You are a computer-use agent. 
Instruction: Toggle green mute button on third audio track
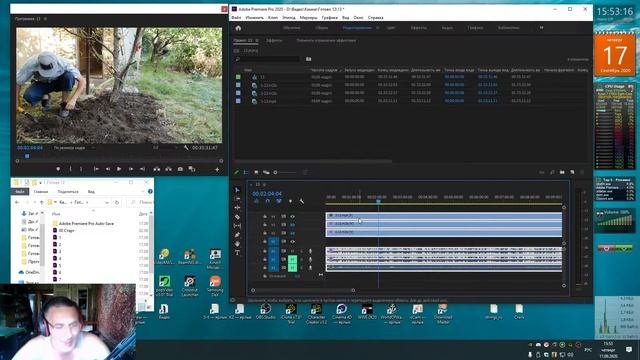pos(292,268)
